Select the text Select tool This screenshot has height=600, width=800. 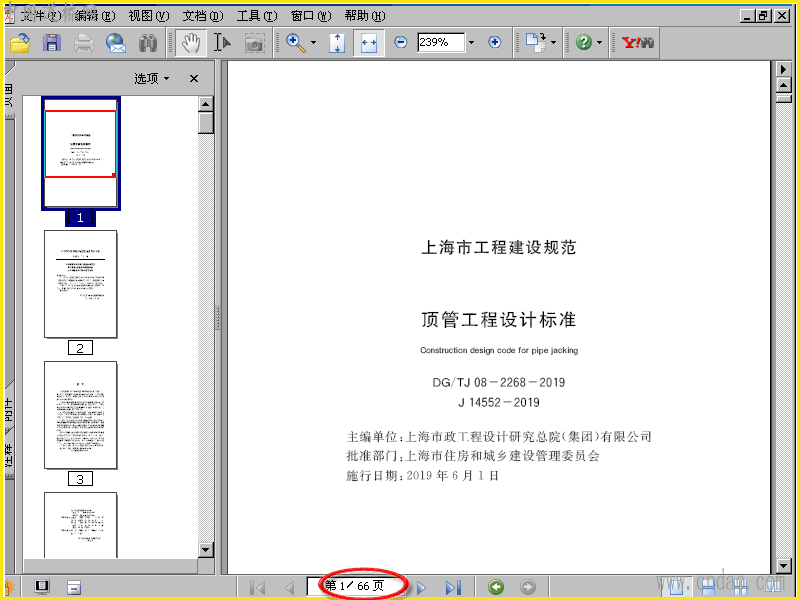tap(222, 43)
